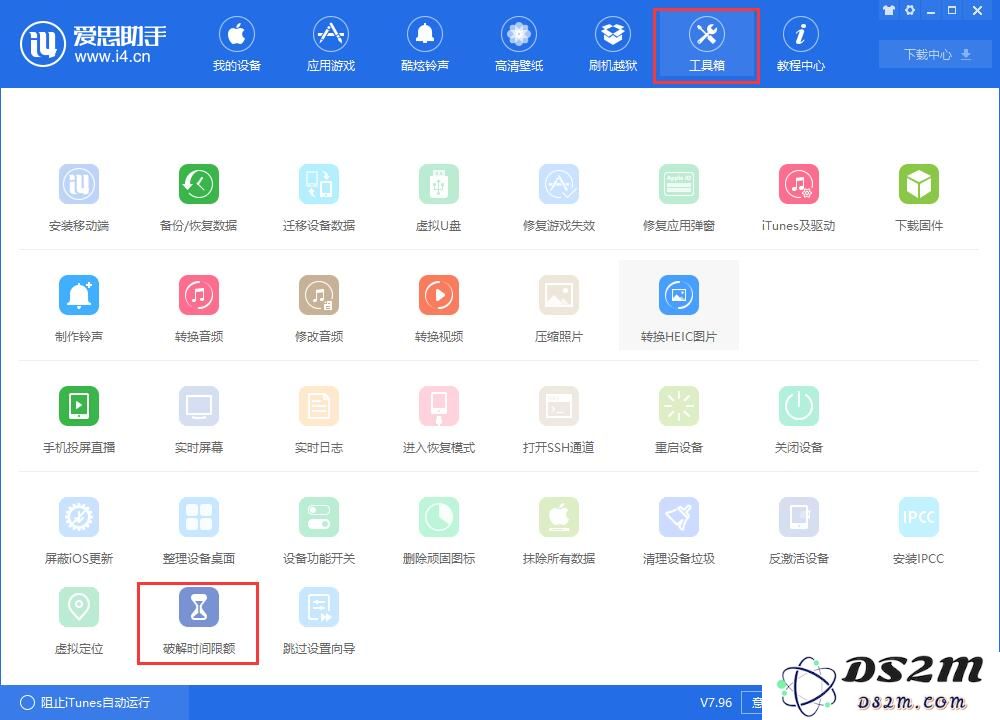
Task: Open 屏蔽iOS更新 tool
Action: pyautogui.click(x=79, y=531)
